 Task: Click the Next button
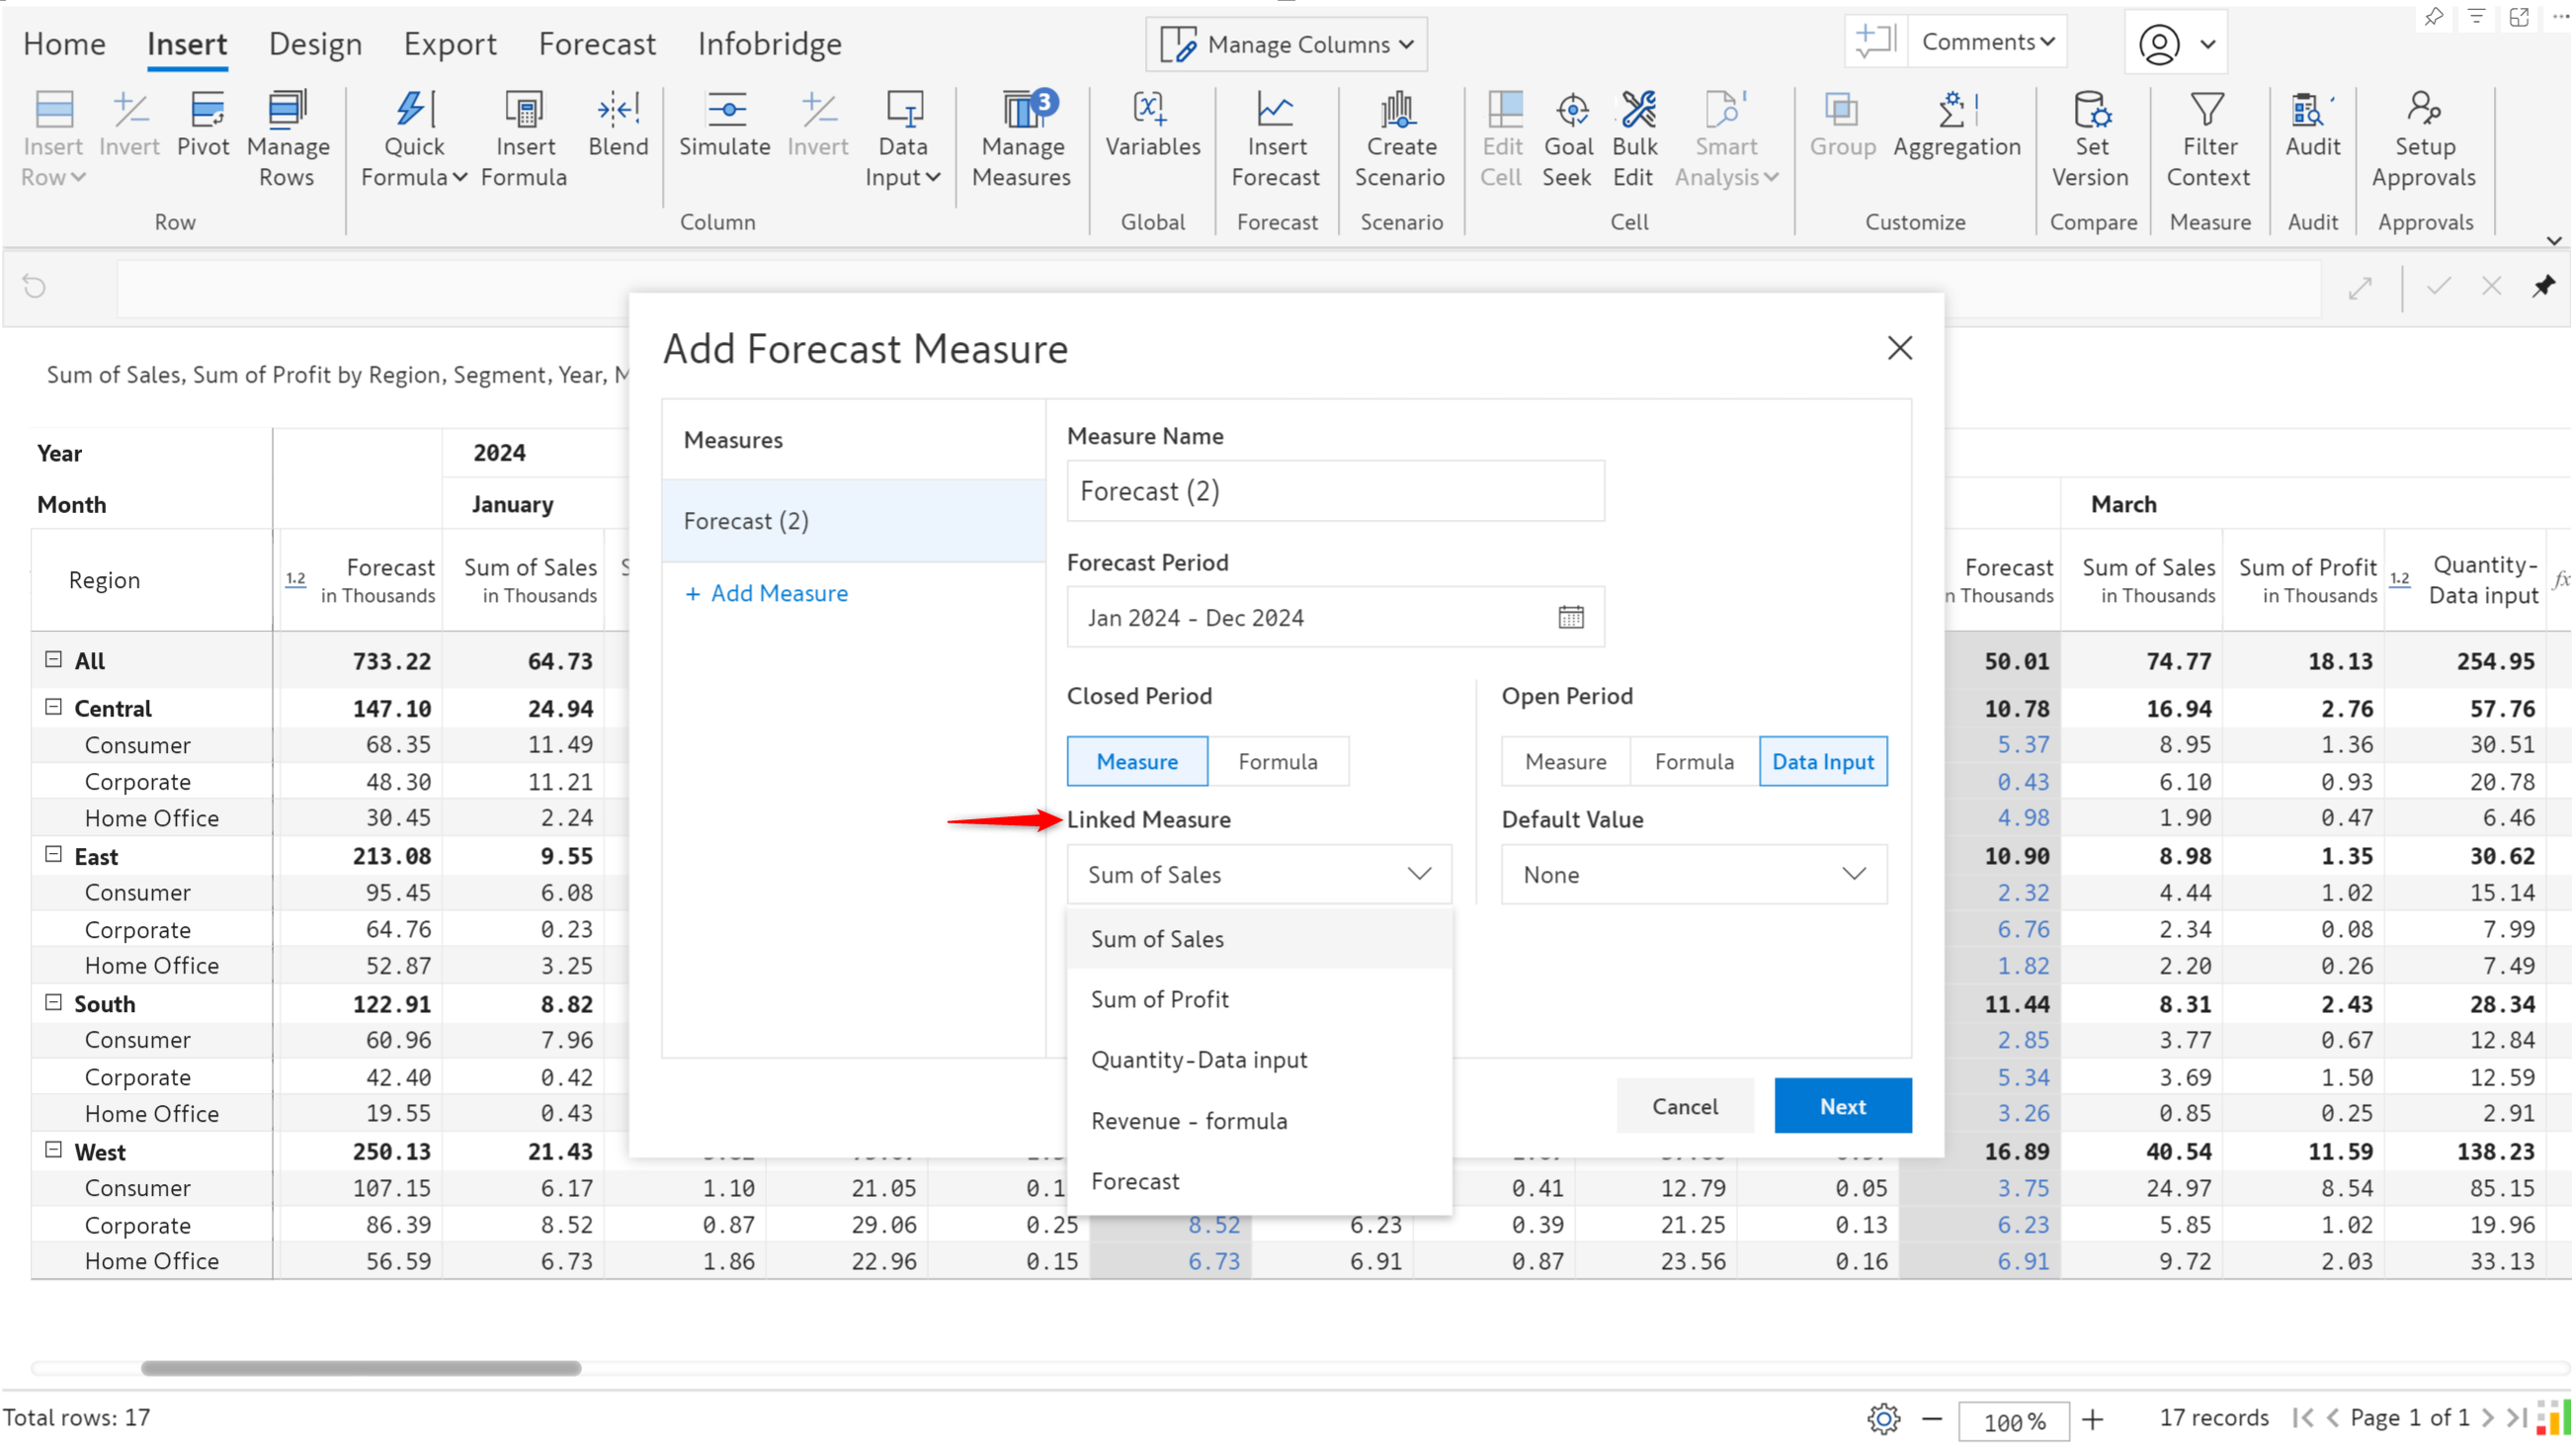click(1842, 1105)
